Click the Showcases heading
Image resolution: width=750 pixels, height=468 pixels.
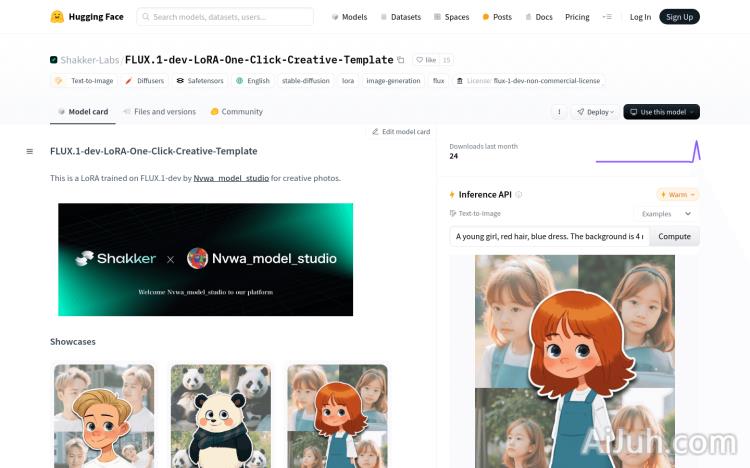pos(73,342)
